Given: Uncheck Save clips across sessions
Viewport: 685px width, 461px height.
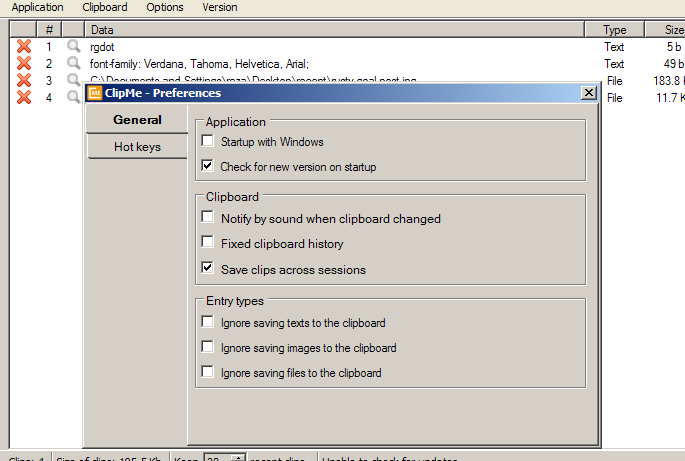Looking at the screenshot, I should [x=208, y=267].
